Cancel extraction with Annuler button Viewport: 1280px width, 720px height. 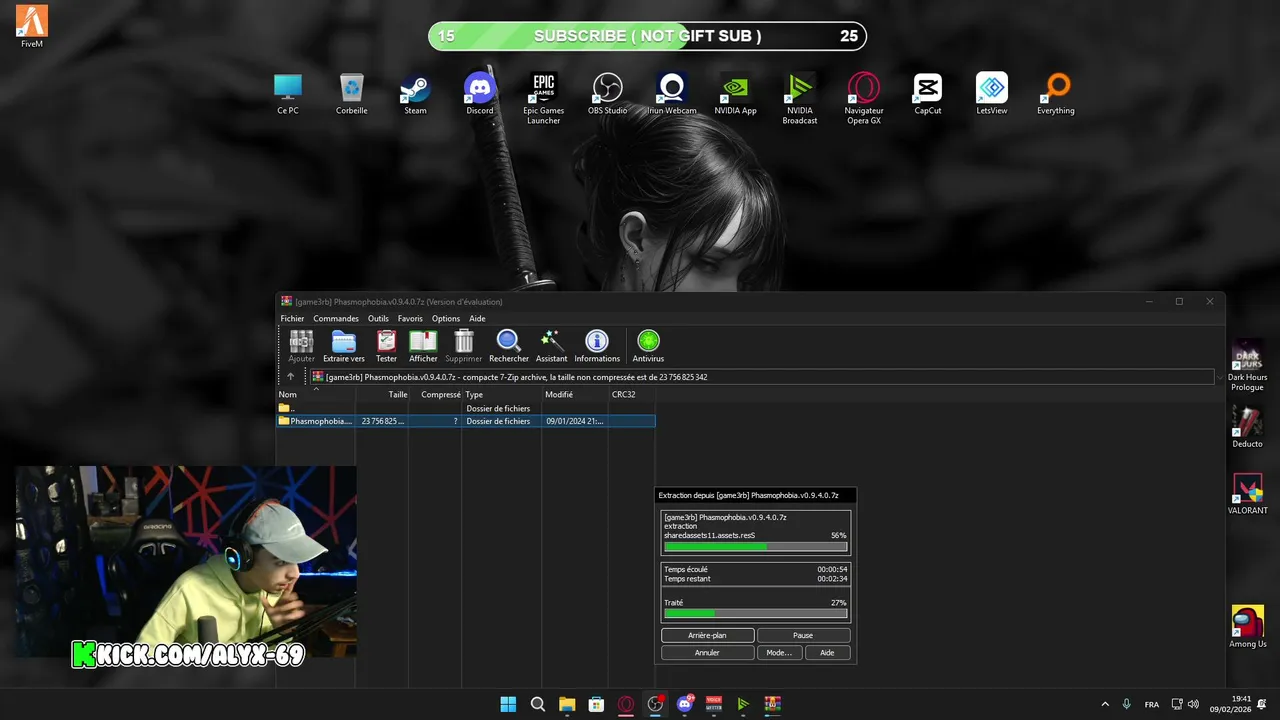[708, 652]
